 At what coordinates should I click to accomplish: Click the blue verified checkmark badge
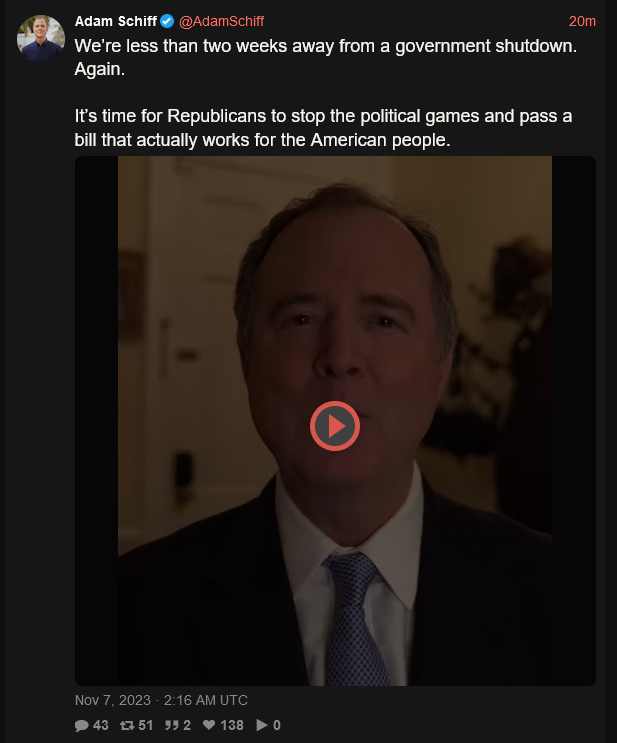coord(167,21)
